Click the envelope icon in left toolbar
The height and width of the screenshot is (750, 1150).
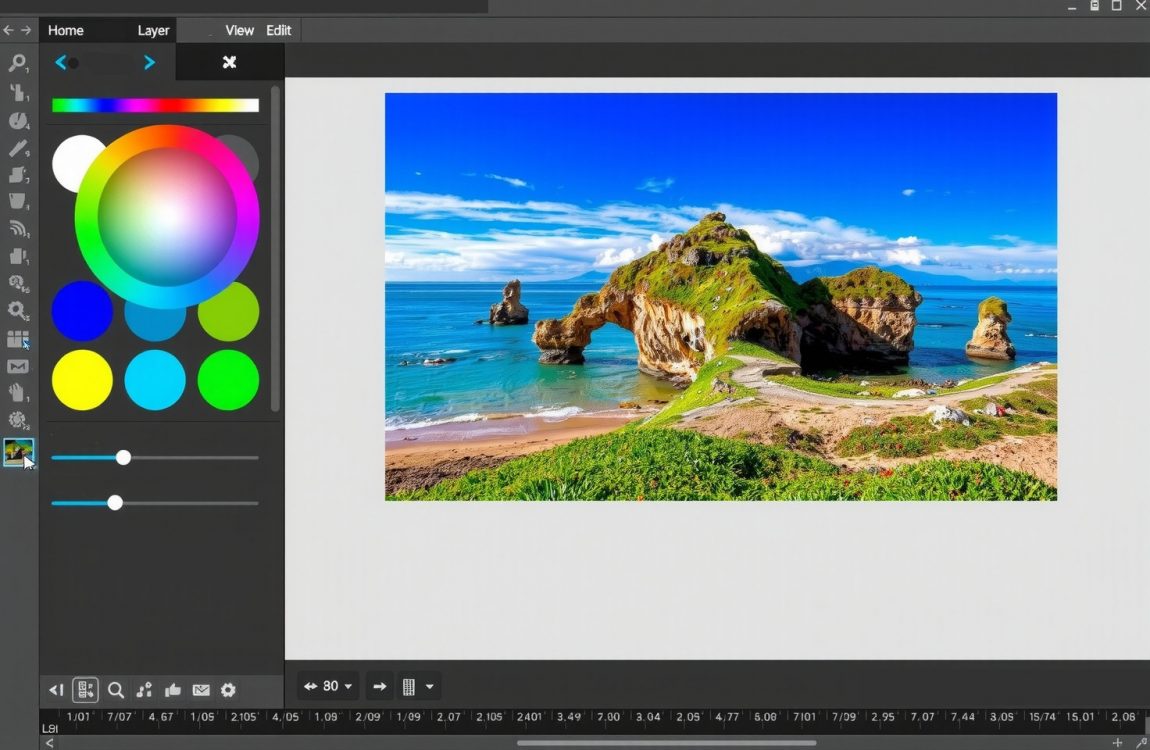pyautogui.click(x=18, y=366)
